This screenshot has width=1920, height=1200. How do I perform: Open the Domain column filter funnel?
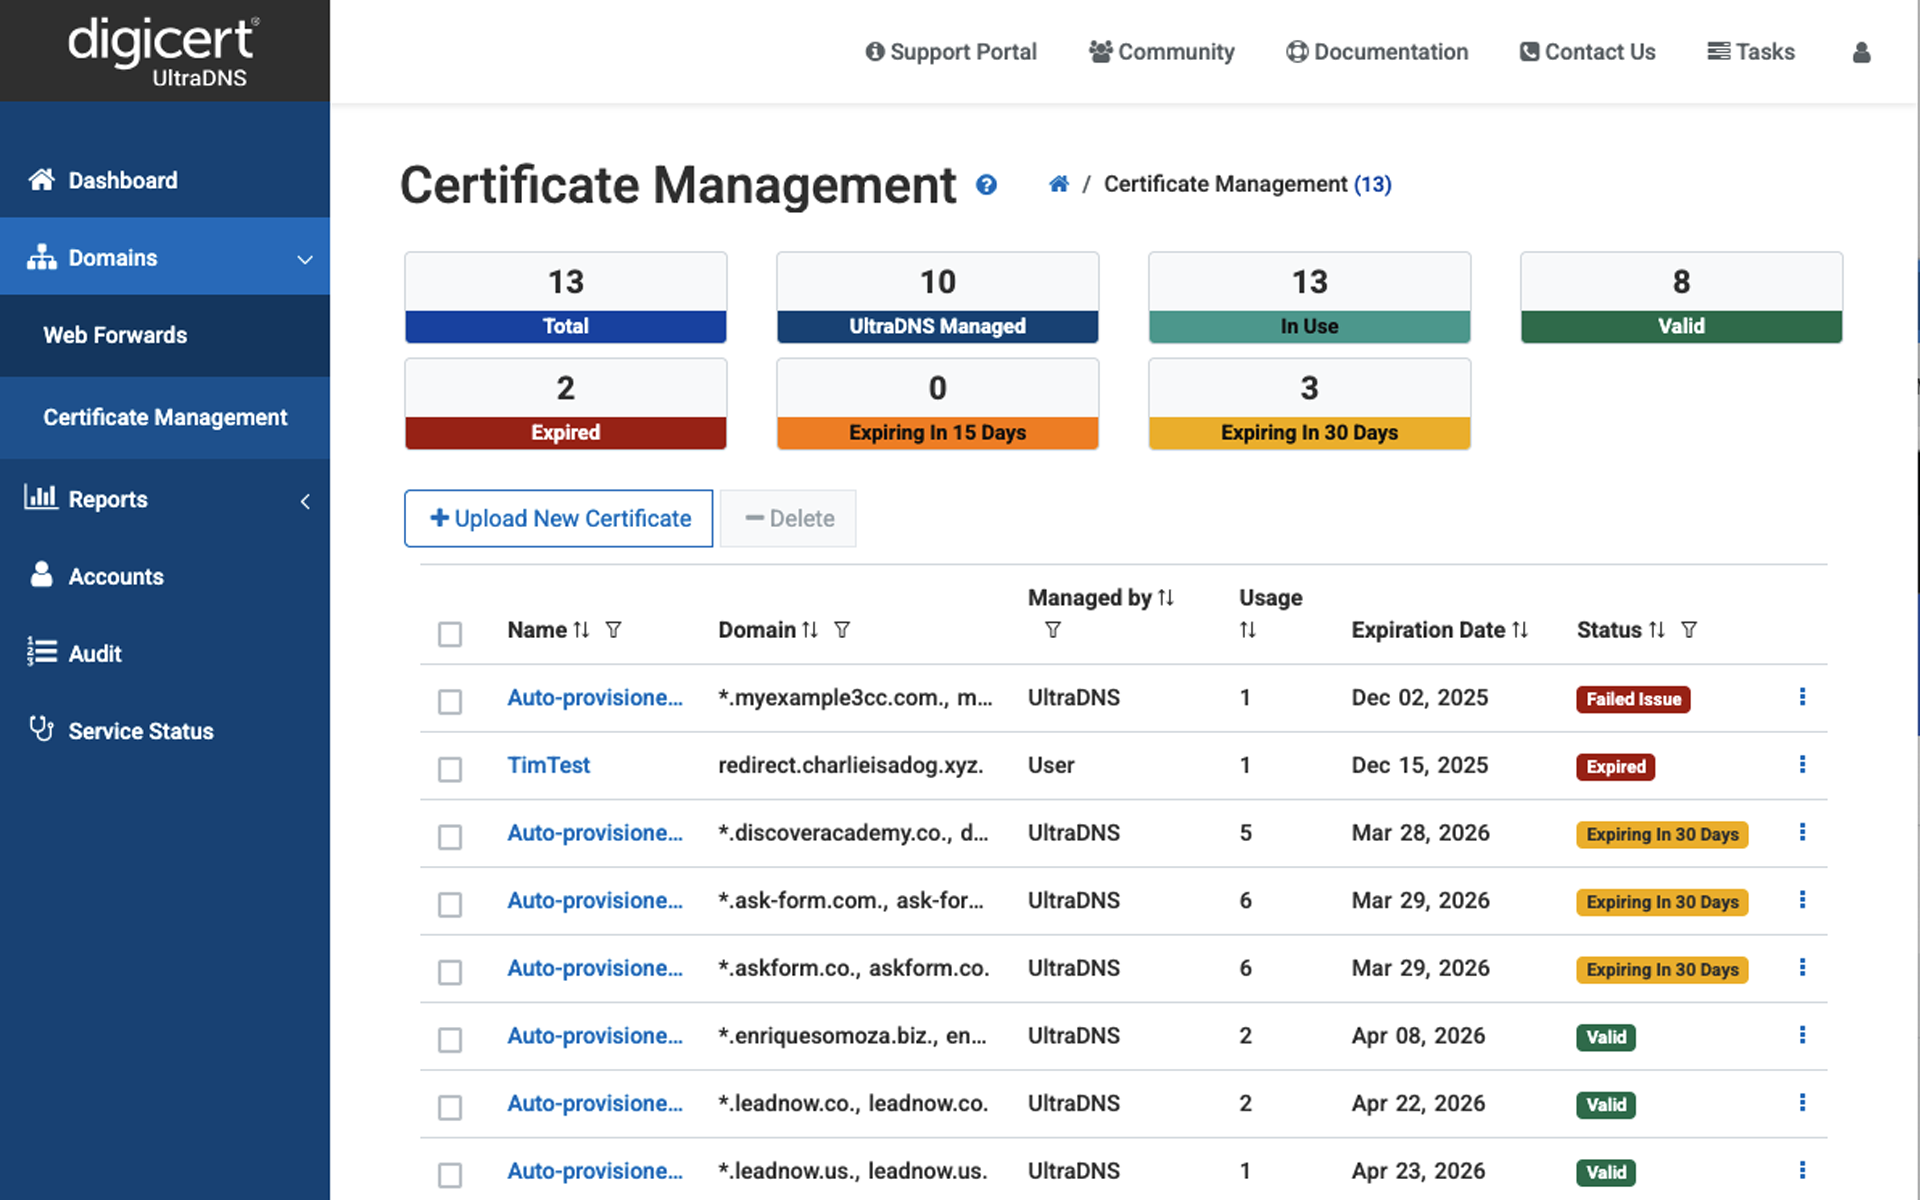click(842, 630)
